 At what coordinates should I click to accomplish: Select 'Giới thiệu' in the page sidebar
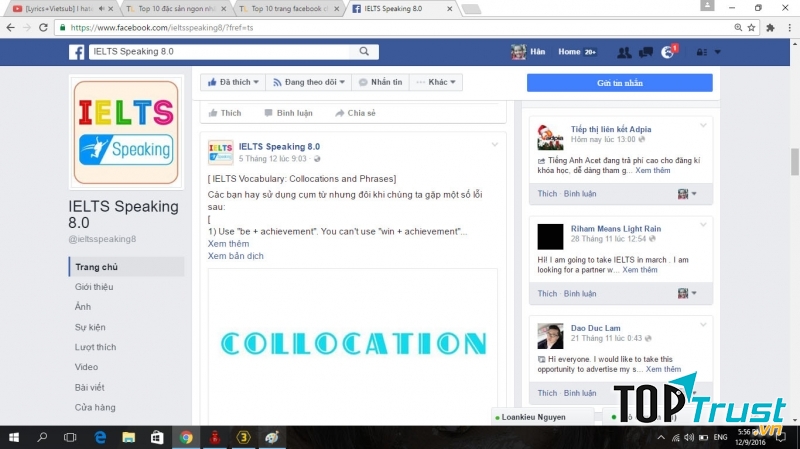click(95, 287)
